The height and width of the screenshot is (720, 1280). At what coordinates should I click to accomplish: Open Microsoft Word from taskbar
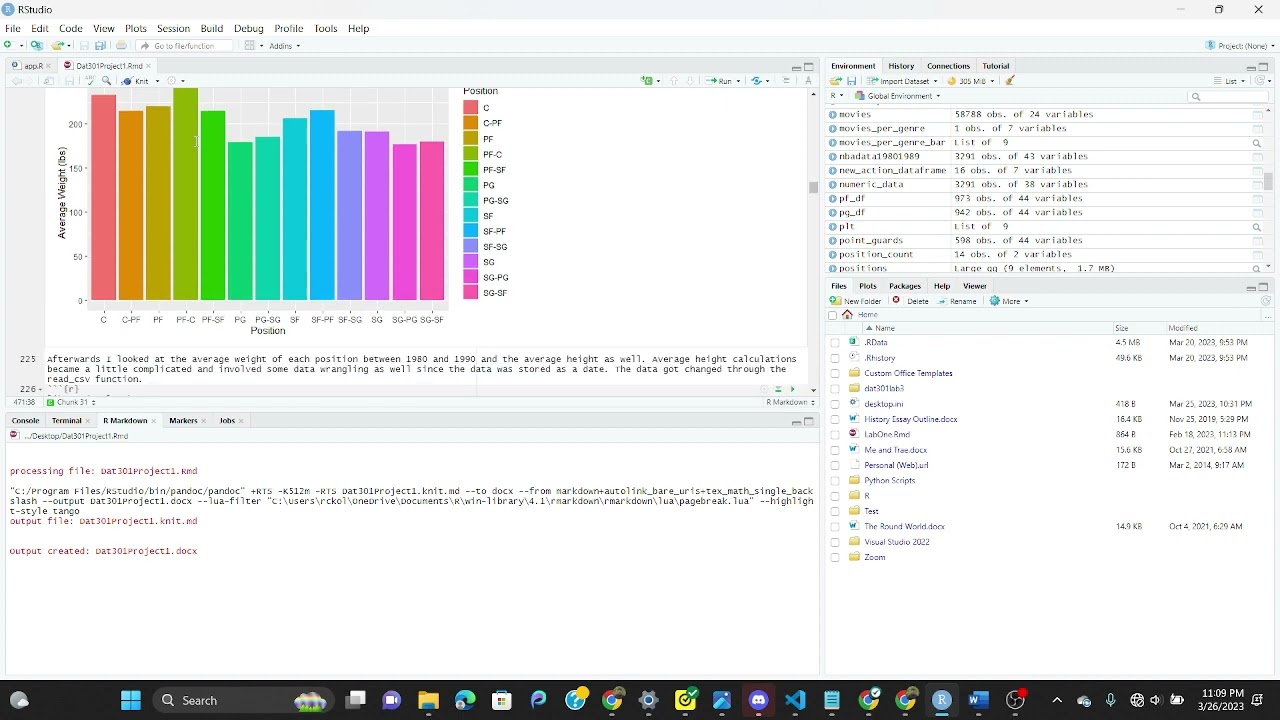[x=978, y=700]
